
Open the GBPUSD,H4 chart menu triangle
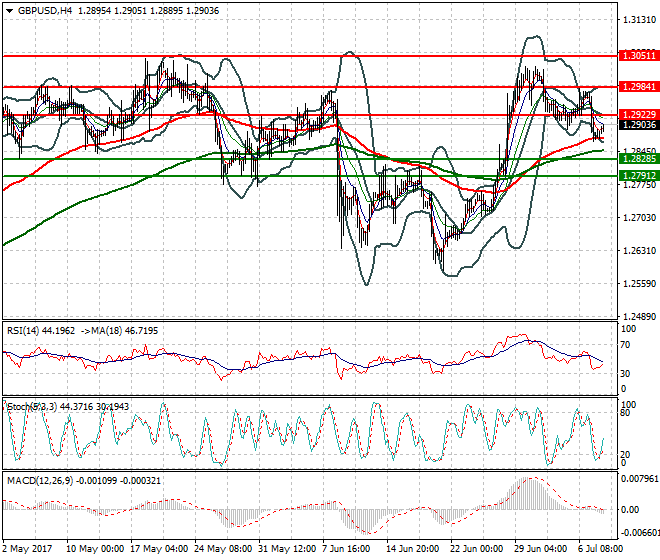pyautogui.click(x=10, y=11)
